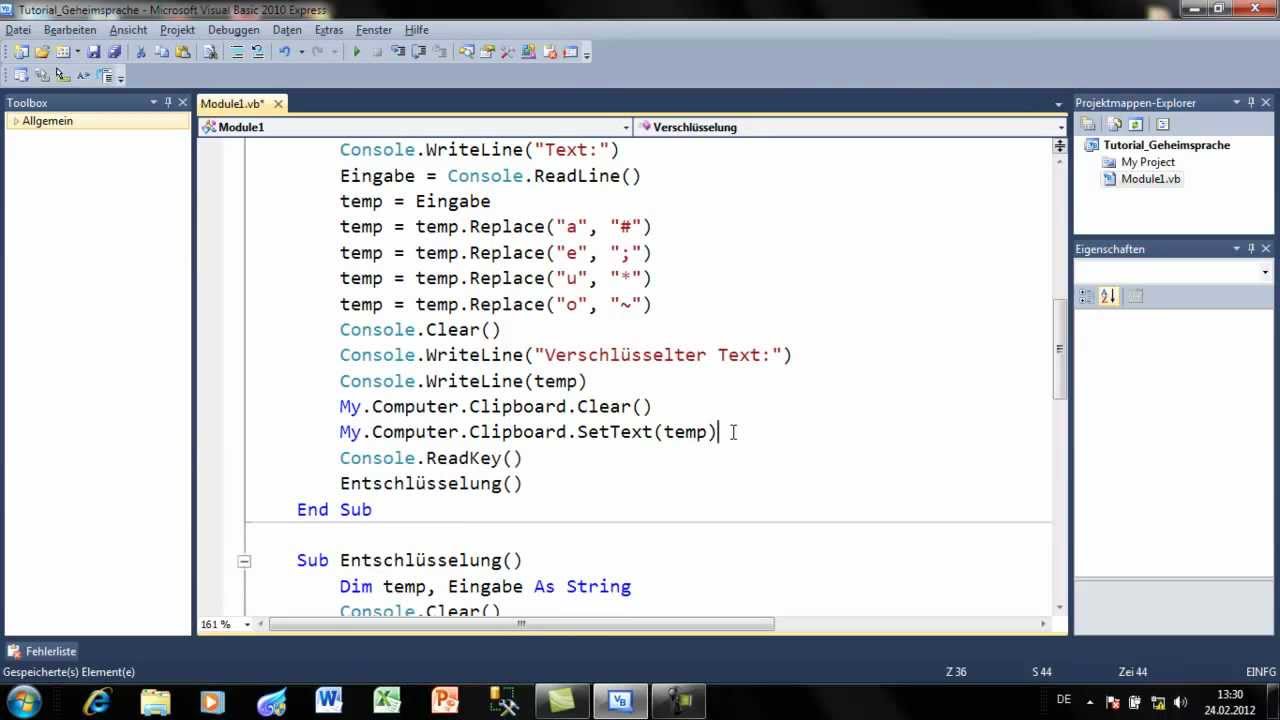Viewport: 1280px width, 720px height.
Task: Open the Debuggen menu
Action: pyautogui.click(x=234, y=30)
